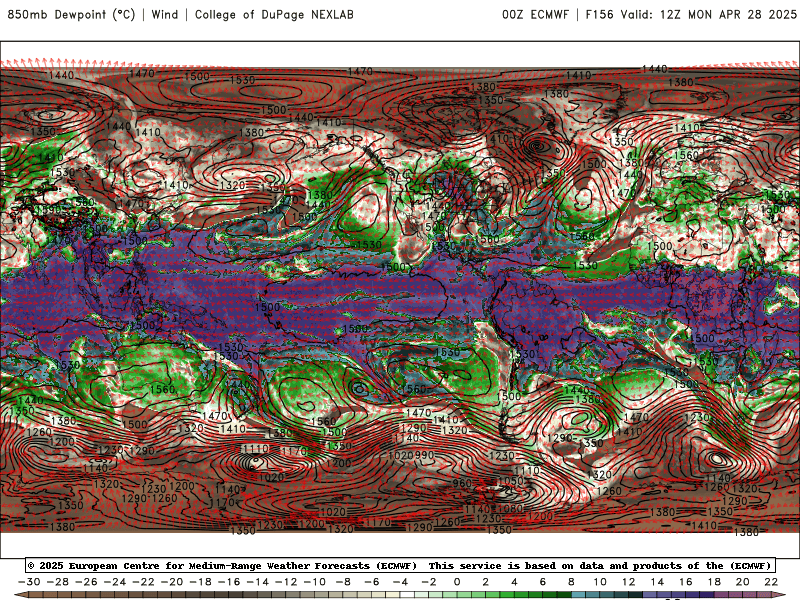Click "This service is based on data and products" text
Image resolution: width=800 pixels, height=600 pixels.
coord(557,565)
